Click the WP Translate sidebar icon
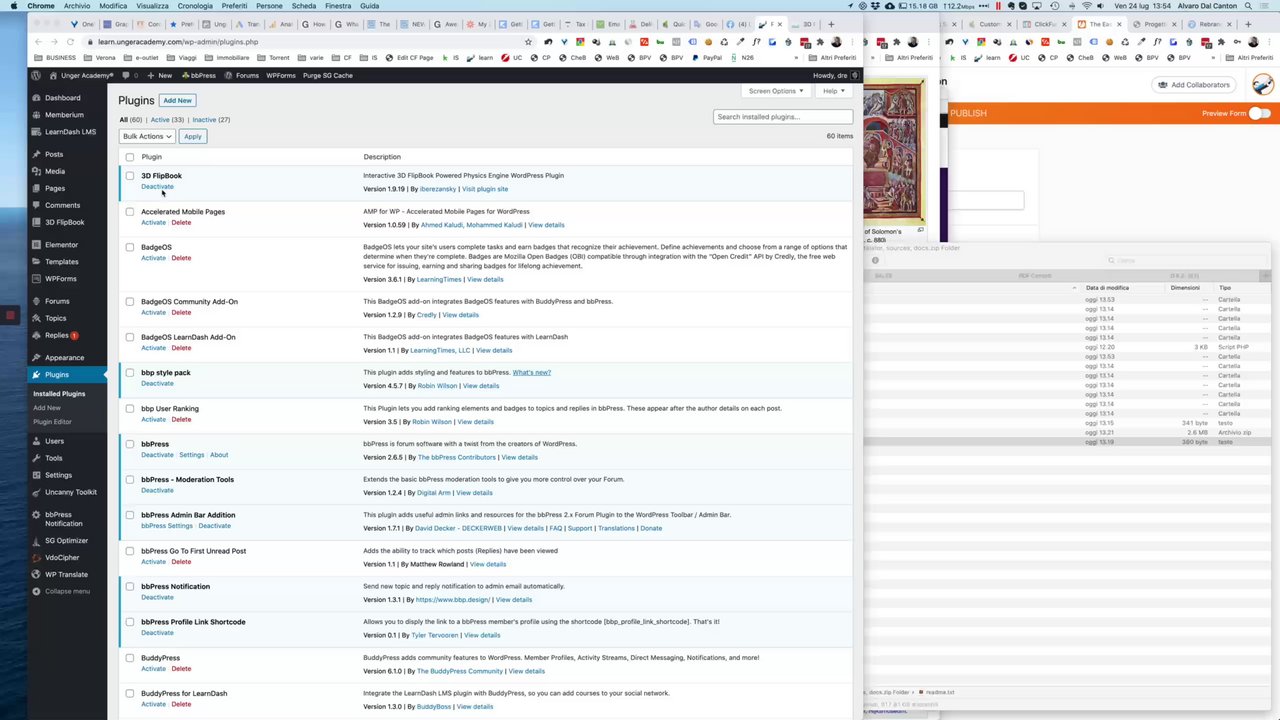 (36, 574)
